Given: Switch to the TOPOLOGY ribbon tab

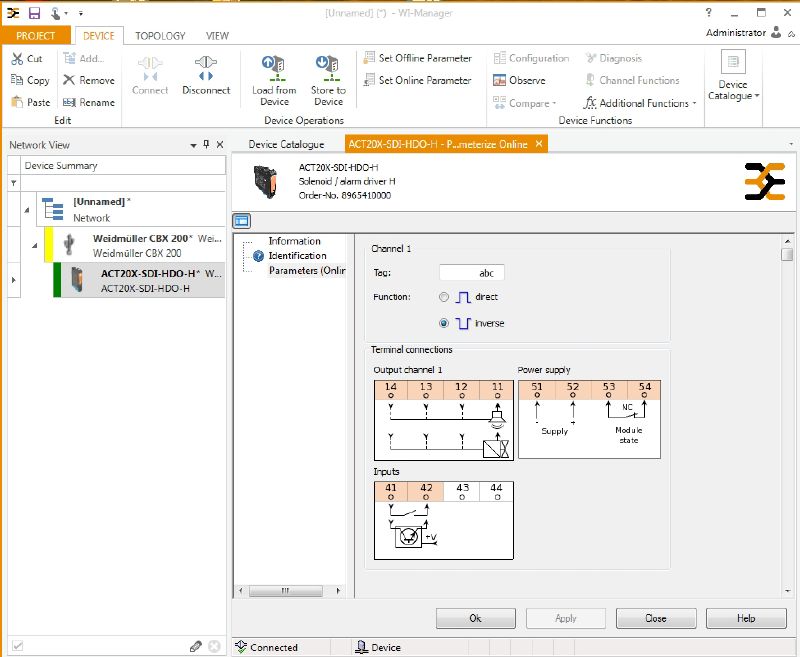Looking at the screenshot, I should point(160,36).
